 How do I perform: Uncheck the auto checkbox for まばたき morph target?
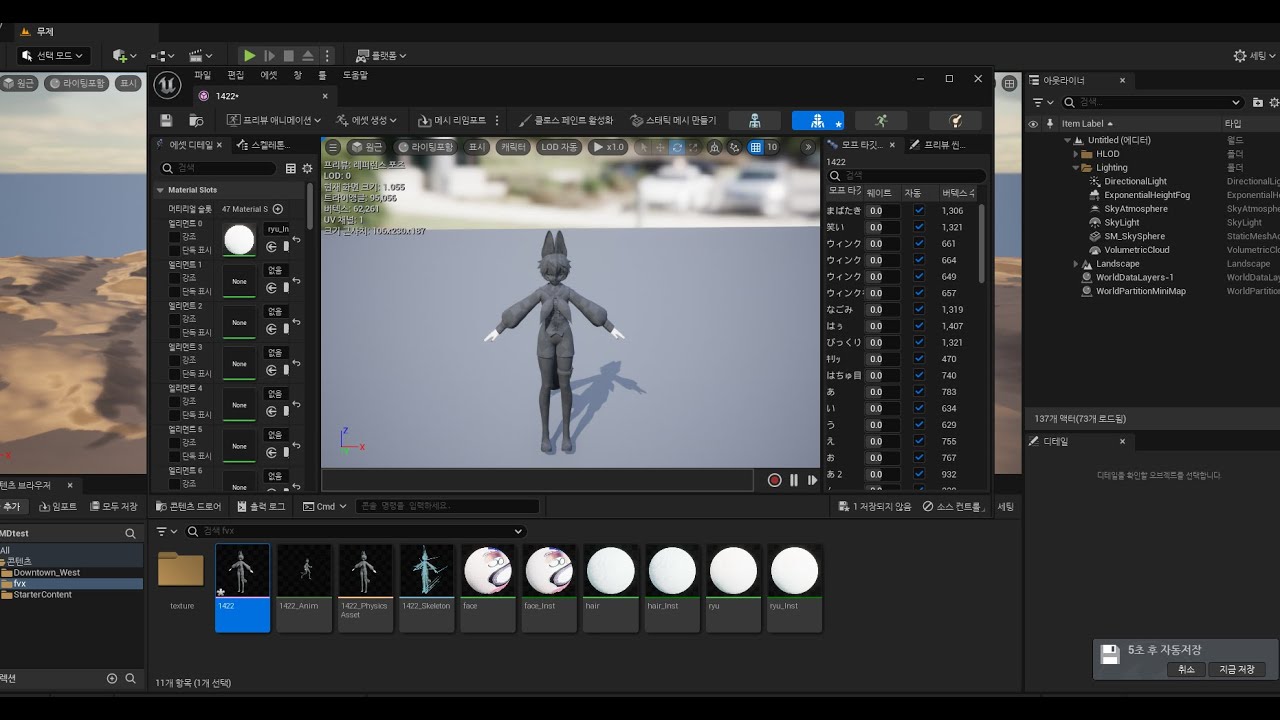[919, 211]
